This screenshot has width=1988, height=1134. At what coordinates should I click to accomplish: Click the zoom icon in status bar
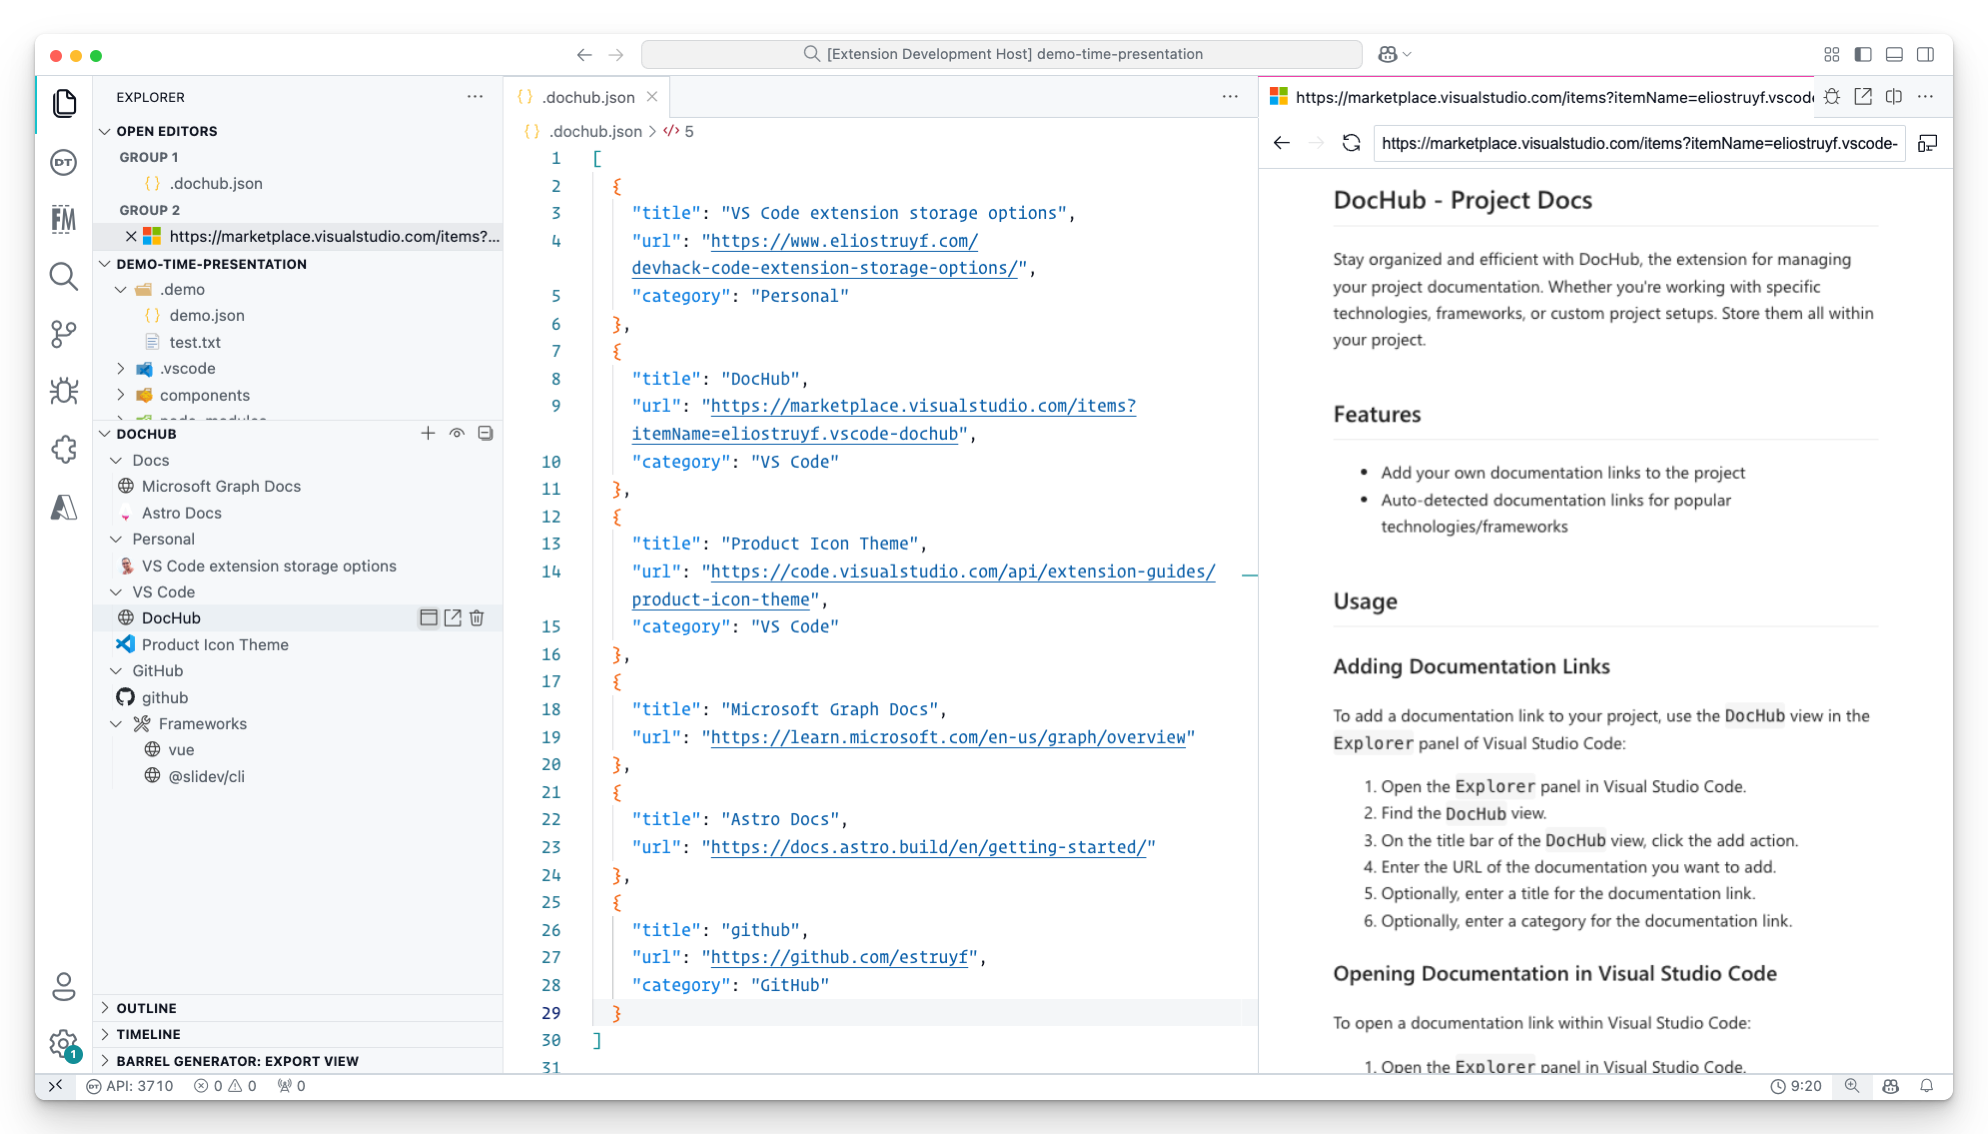click(x=1852, y=1086)
